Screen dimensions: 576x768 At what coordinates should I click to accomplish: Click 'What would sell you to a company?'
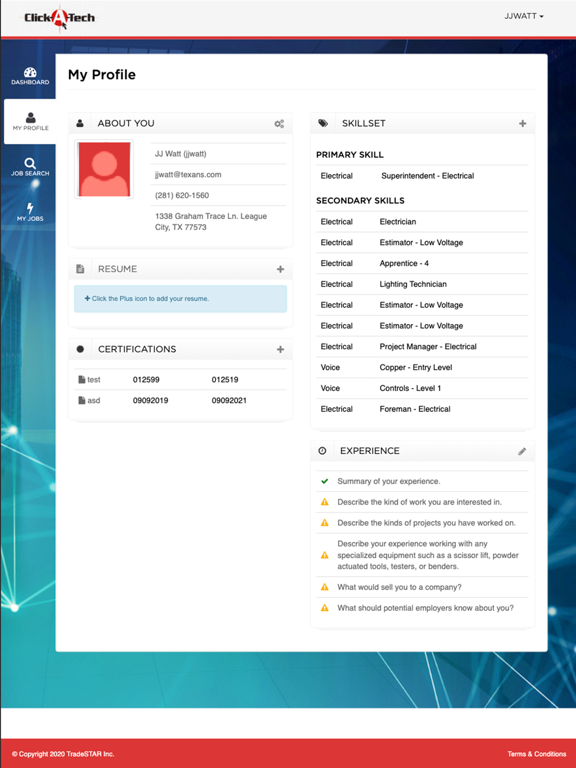399,587
